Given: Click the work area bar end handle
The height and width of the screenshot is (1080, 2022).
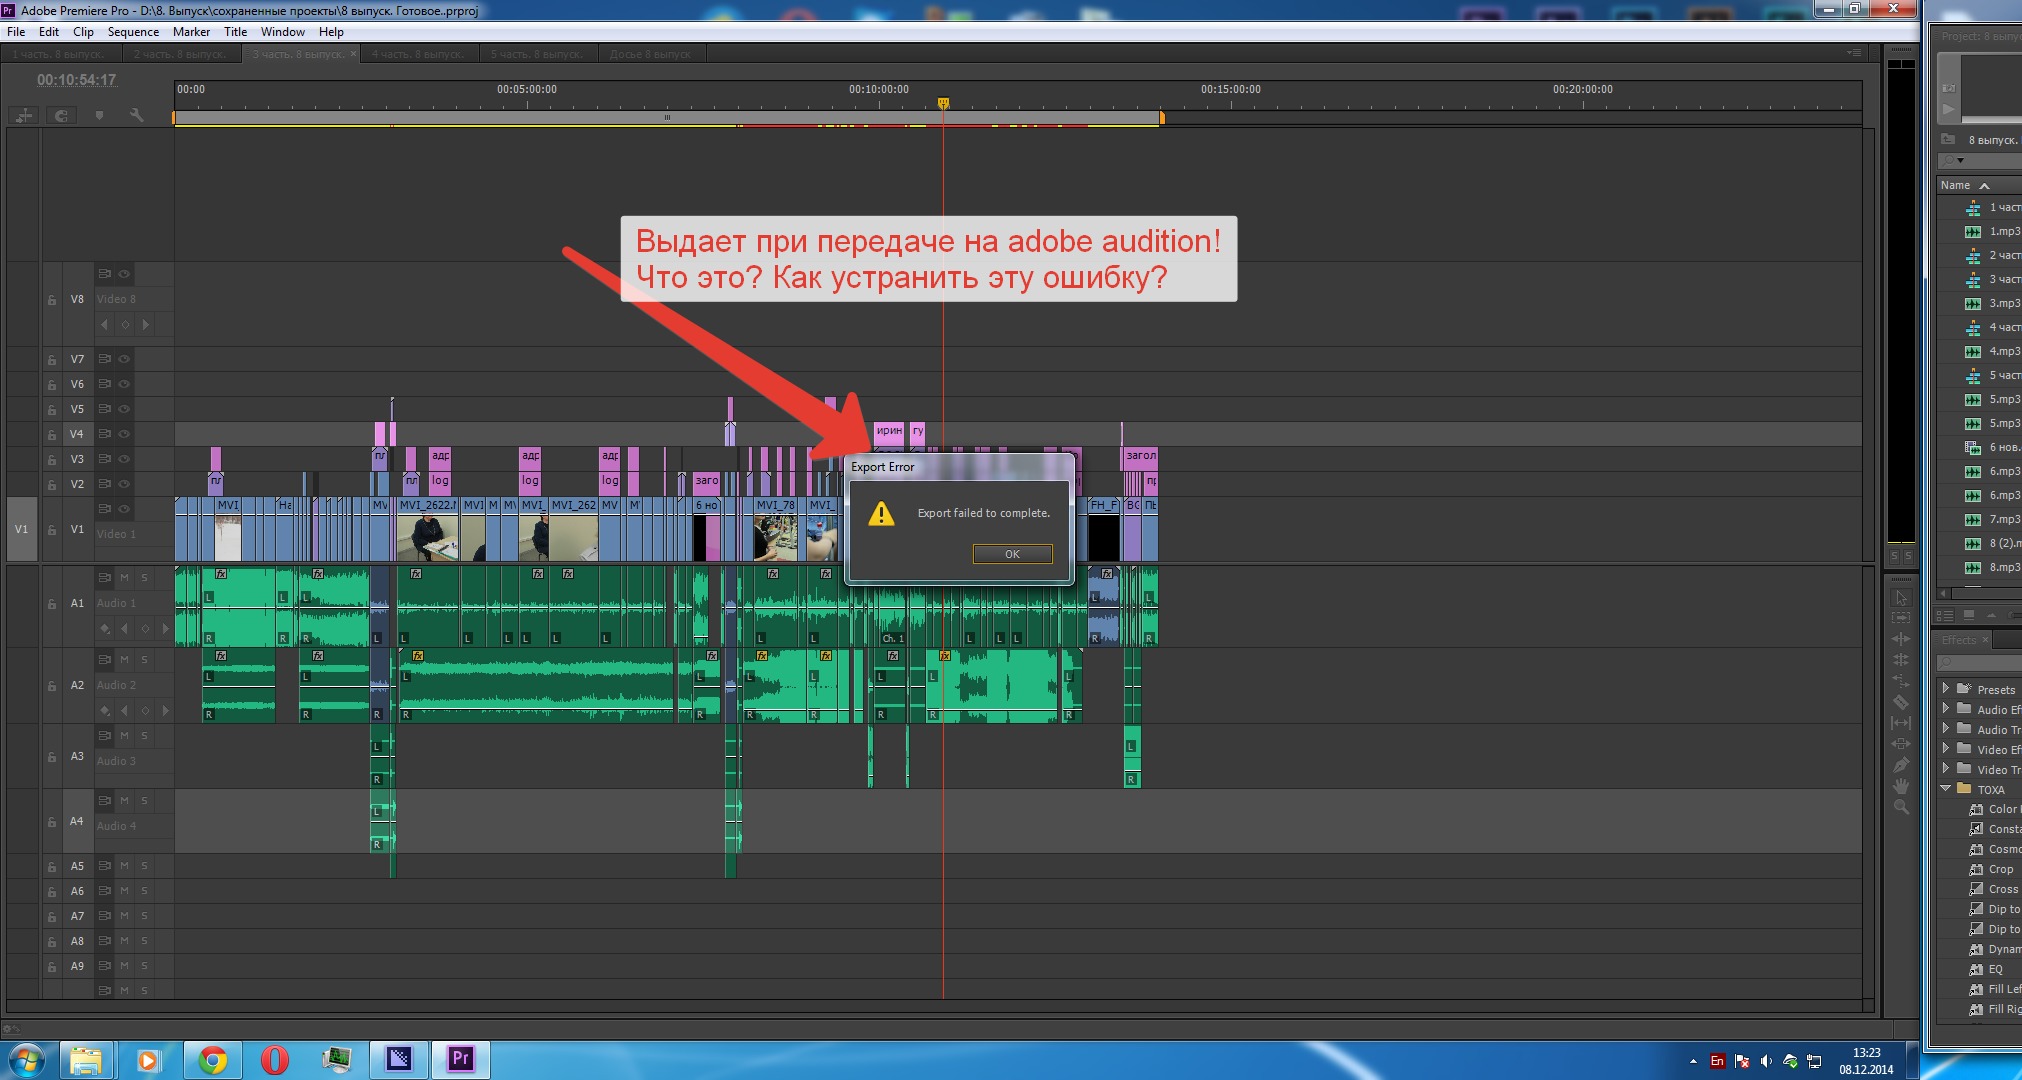Looking at the screenshot, I should click(x=1162, y=118).
